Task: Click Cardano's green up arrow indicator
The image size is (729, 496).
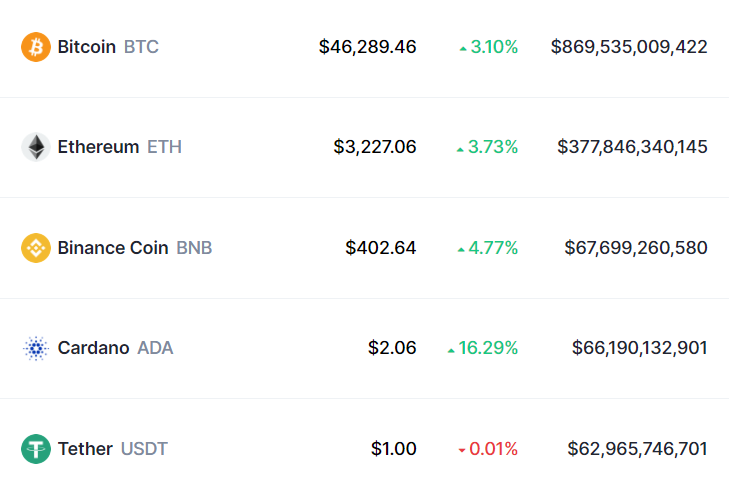Action: [451, 349]
